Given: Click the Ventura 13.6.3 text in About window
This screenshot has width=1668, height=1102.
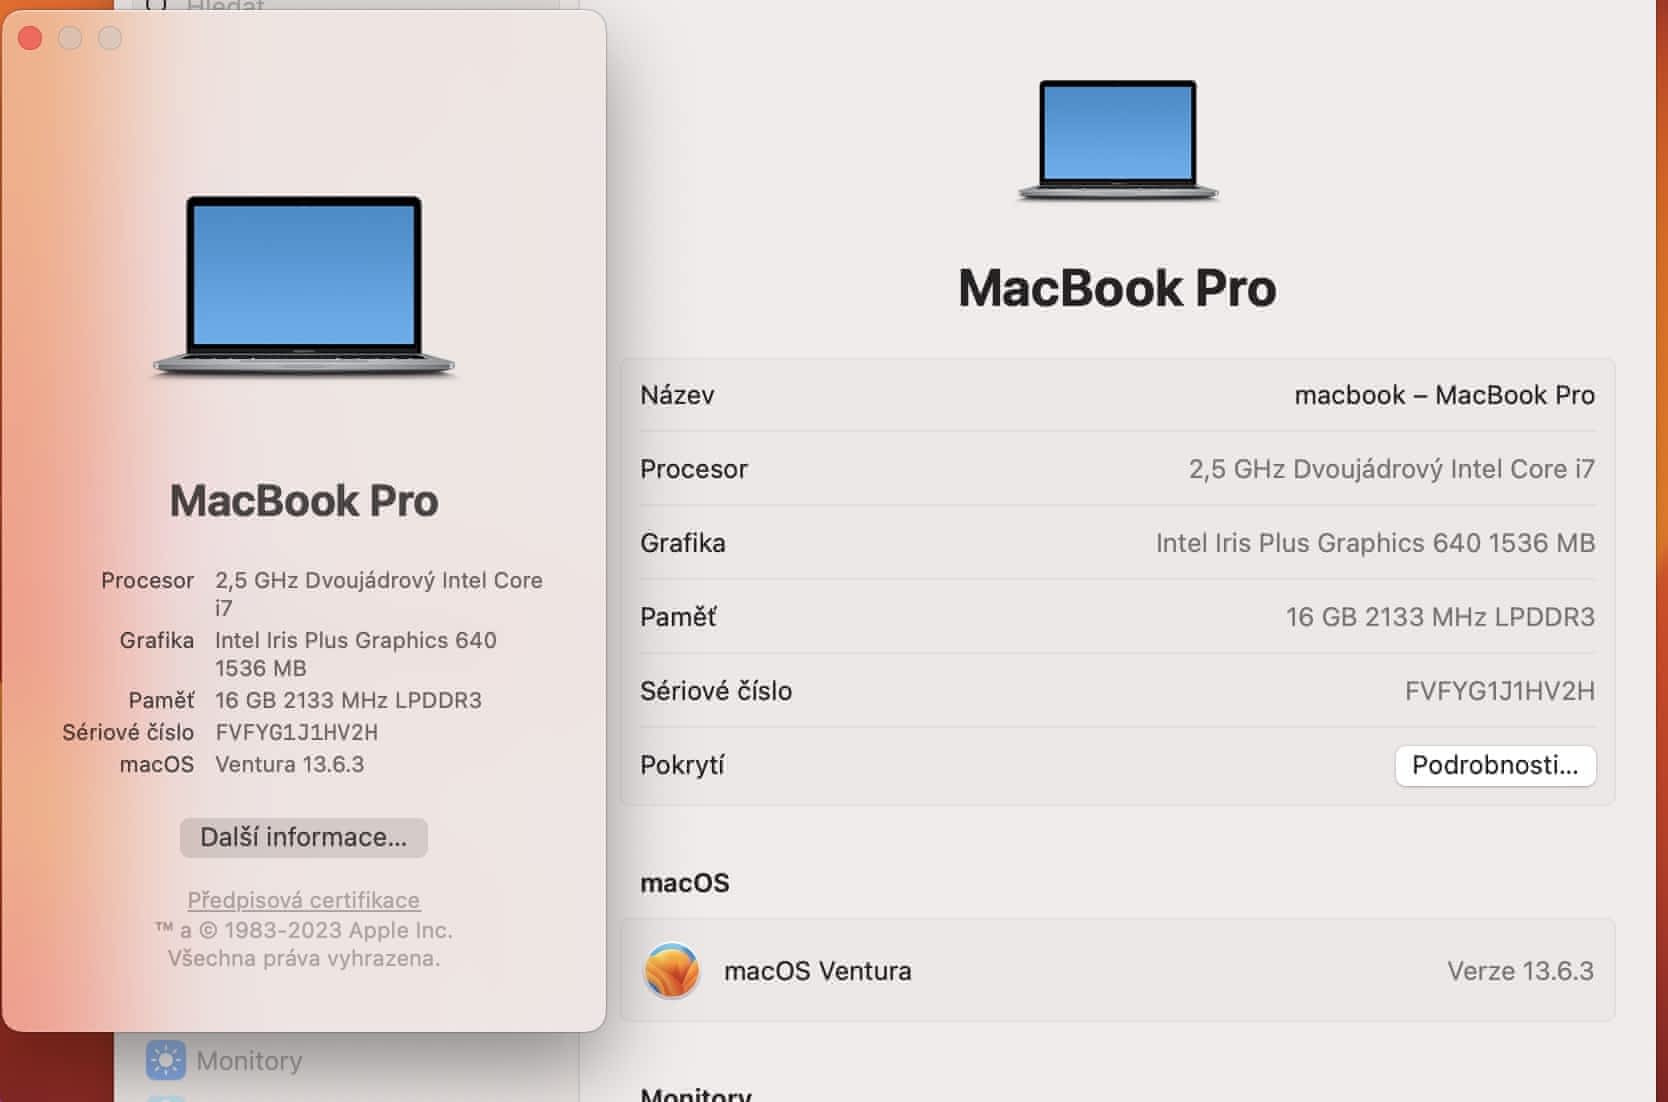Looking at the screenshot, I should 289,764.
